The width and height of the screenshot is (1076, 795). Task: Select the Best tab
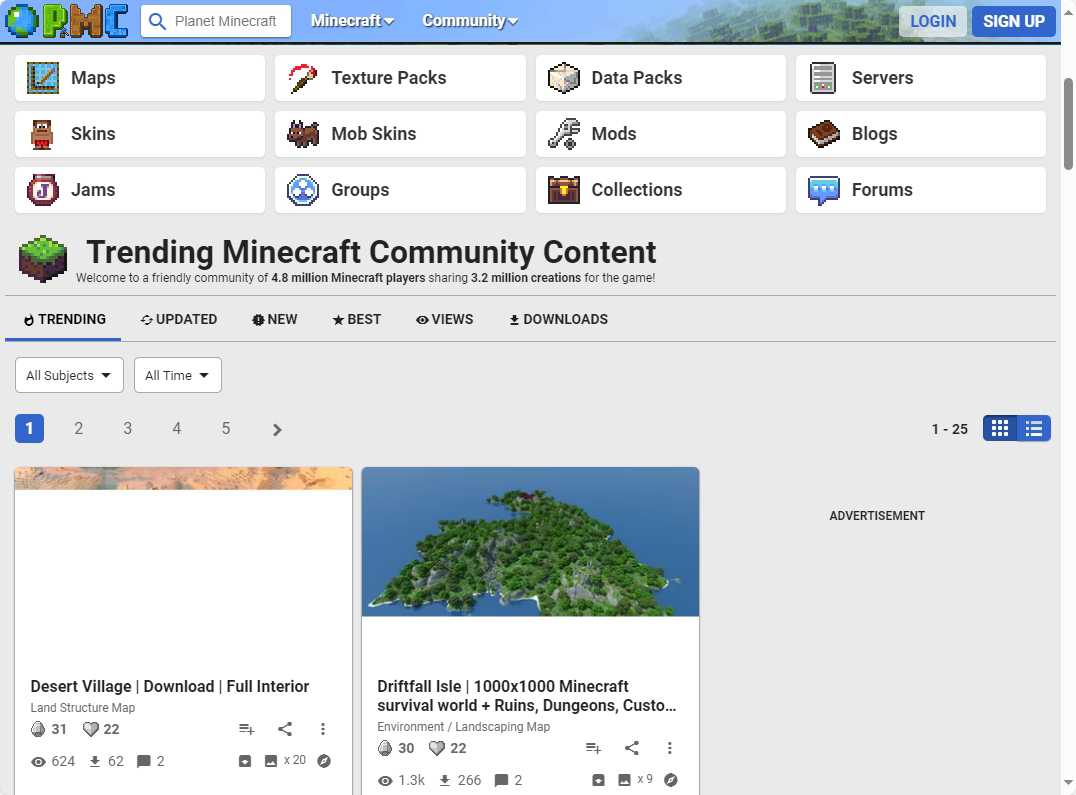(x=357, y=320)
